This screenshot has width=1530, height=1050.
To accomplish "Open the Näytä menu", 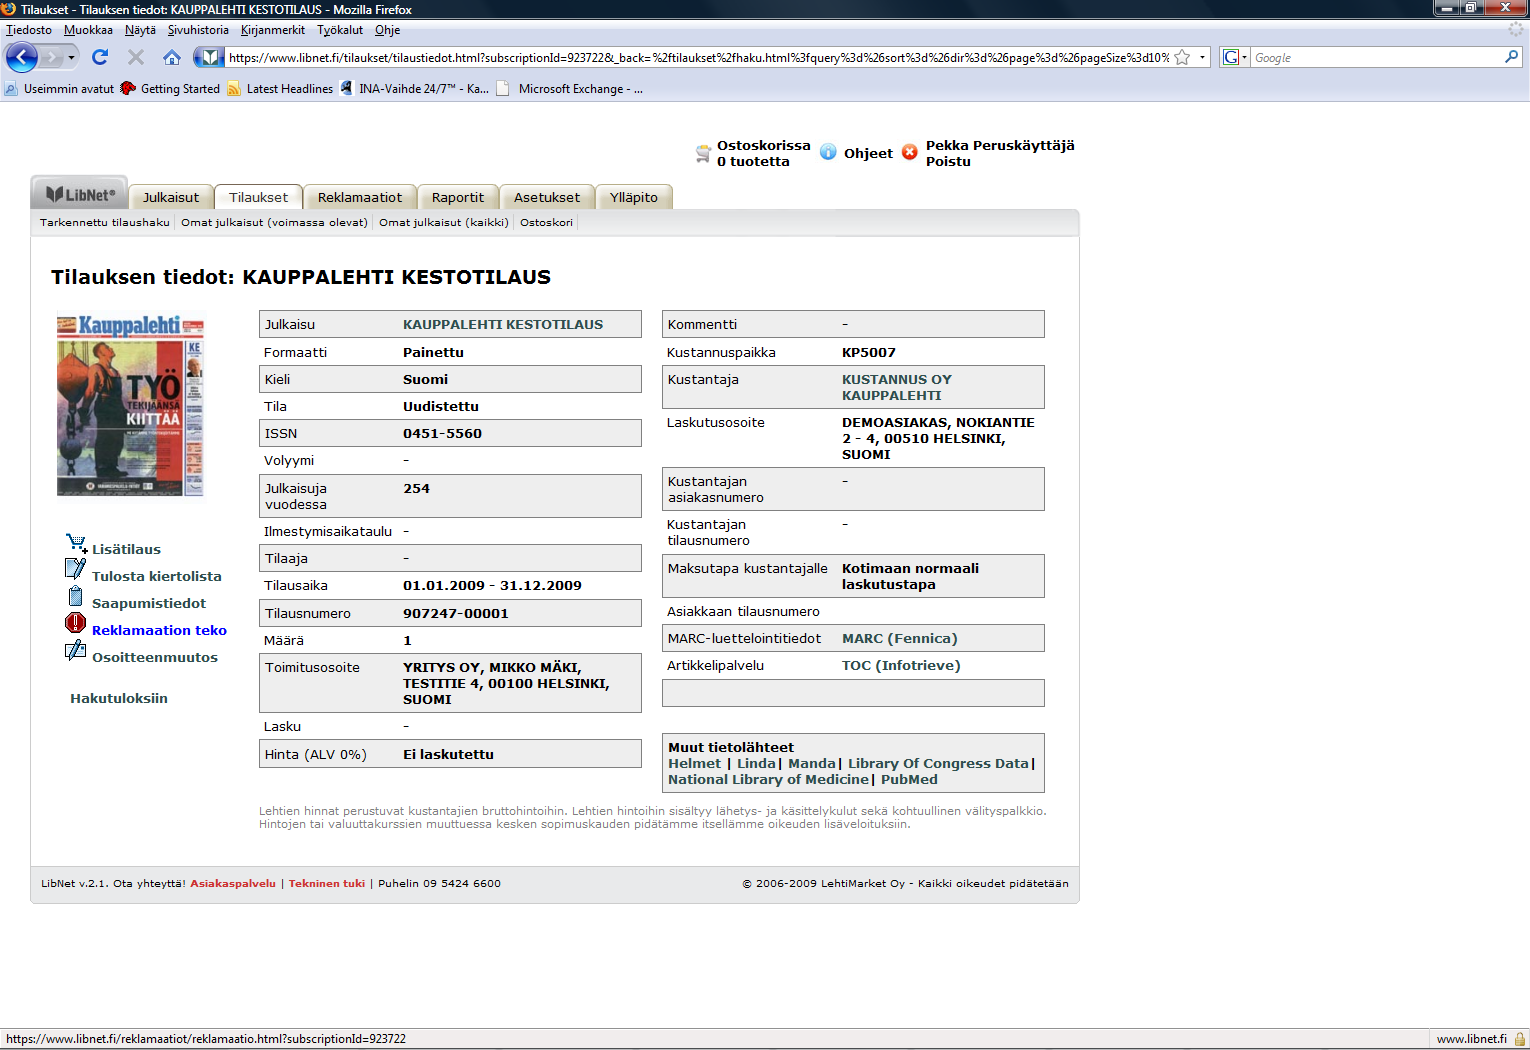I will coord(140,30).
